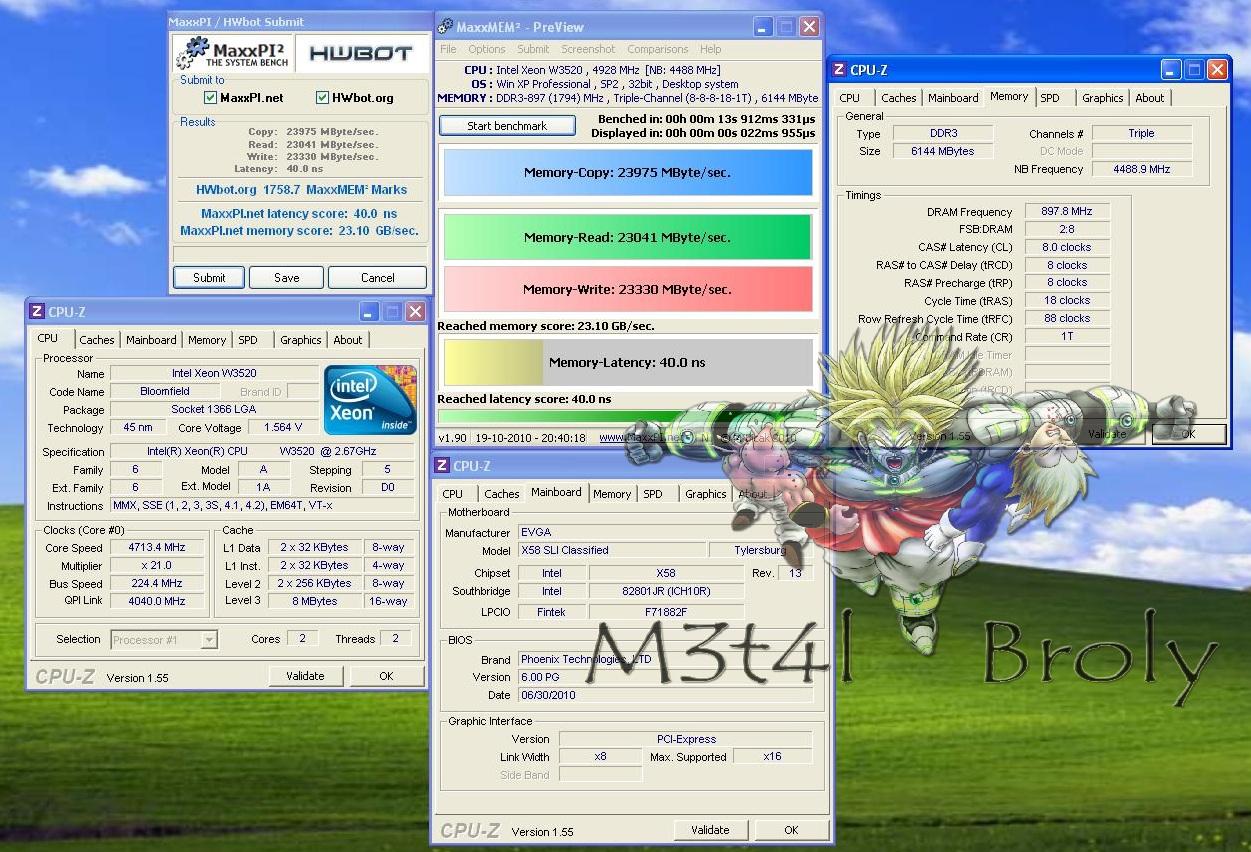This screenshot has width=1251, height=852.
Task: Open the Comparisons menu in MaxxMEM²
Action: tap(657, 49)
